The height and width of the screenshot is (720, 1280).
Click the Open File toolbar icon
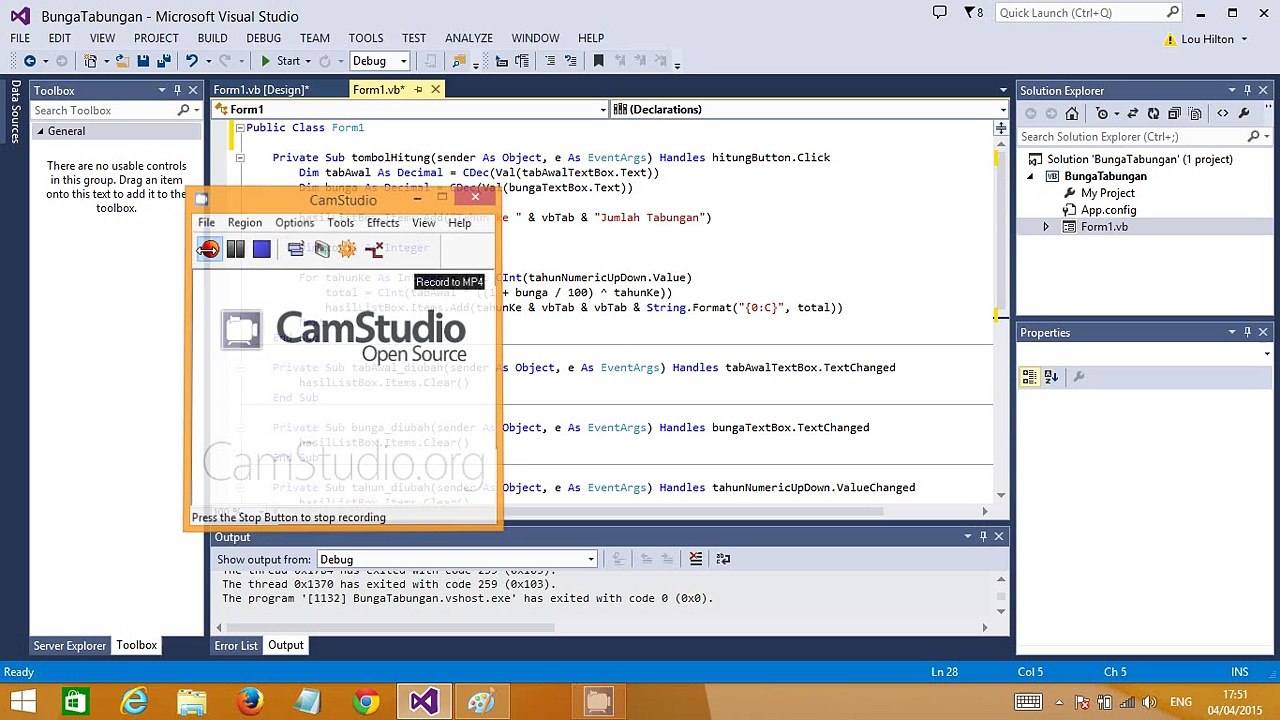[x=121, y=61]
